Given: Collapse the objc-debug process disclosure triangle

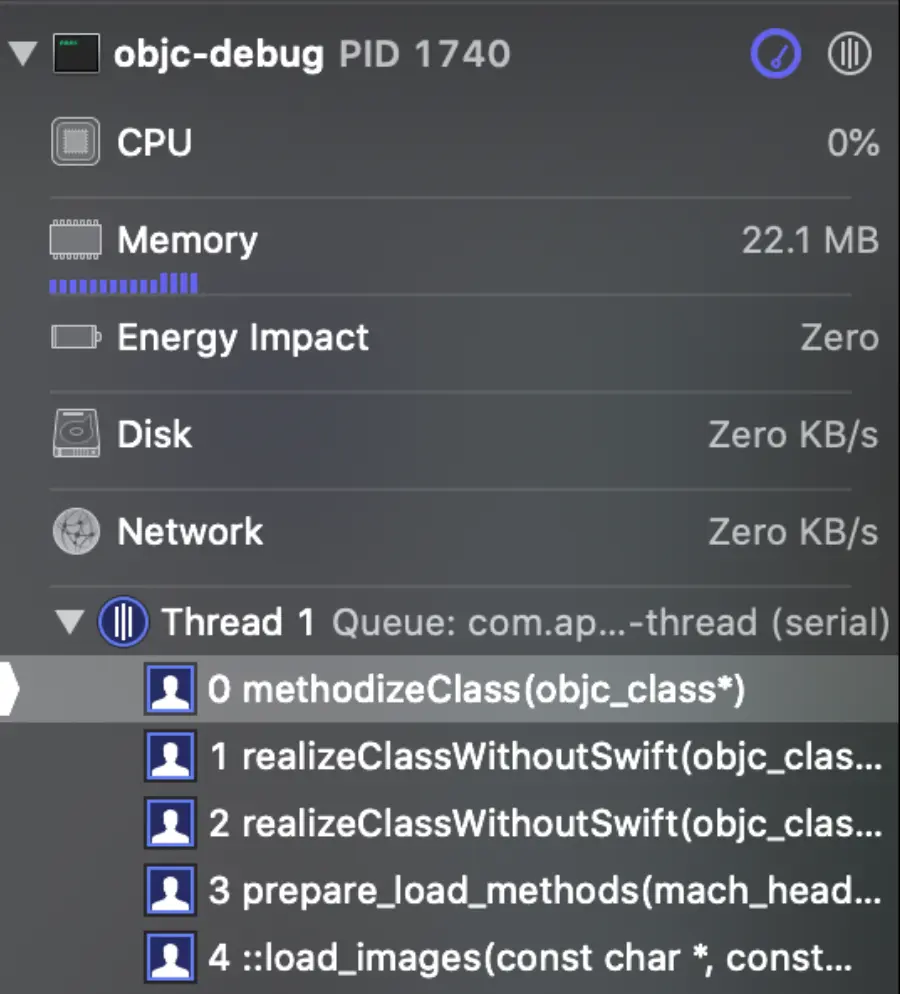Looking at the screenshot, I should click(23, 54).
